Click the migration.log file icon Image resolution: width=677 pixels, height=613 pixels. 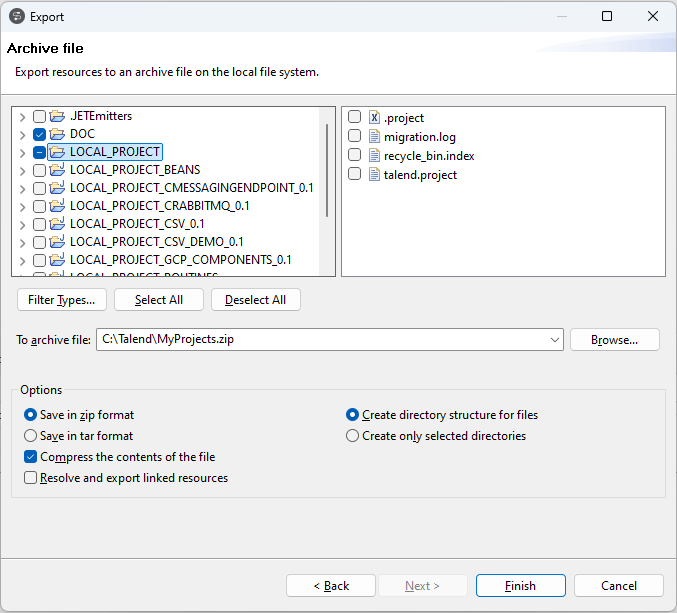point(375,137)
